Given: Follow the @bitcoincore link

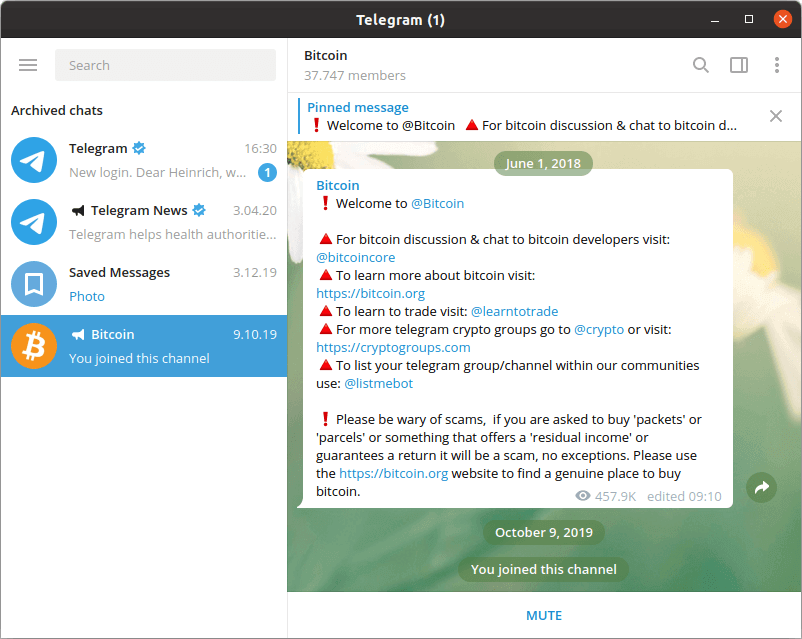Looking at the screenshot, I should (x=355, y=257).
